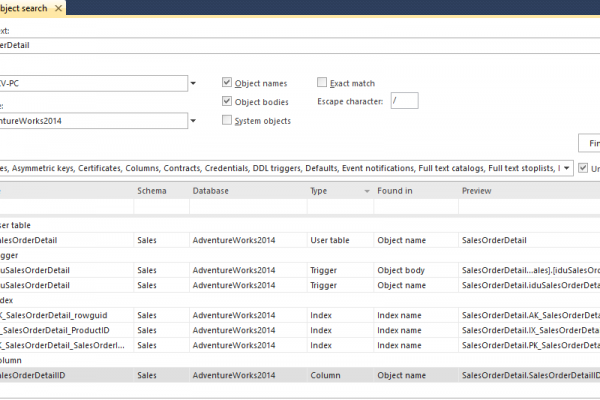
Task: Click the Database filter row cell
Action: [248, 207]
